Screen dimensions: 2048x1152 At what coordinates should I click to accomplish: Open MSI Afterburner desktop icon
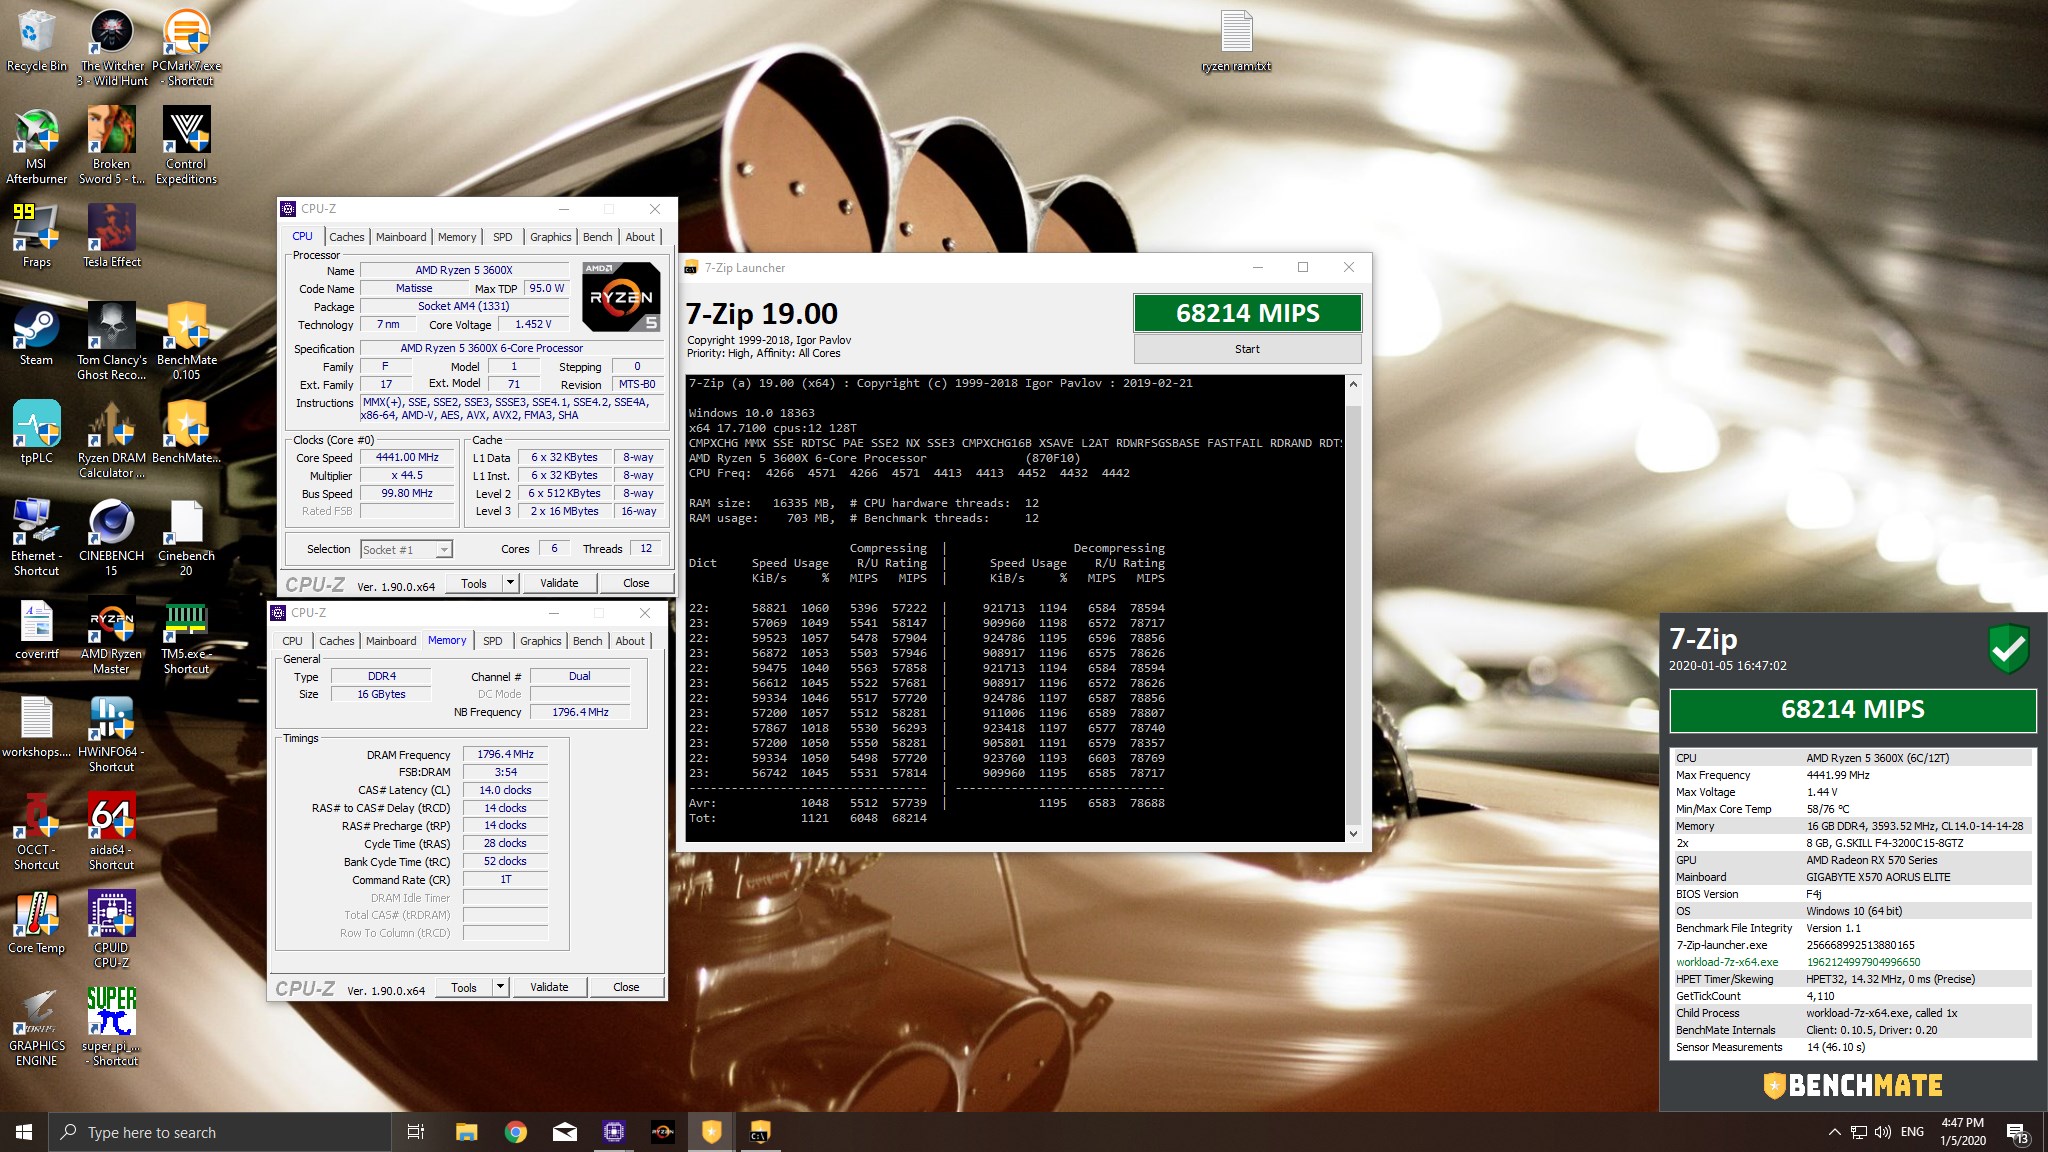coord(36,146)
